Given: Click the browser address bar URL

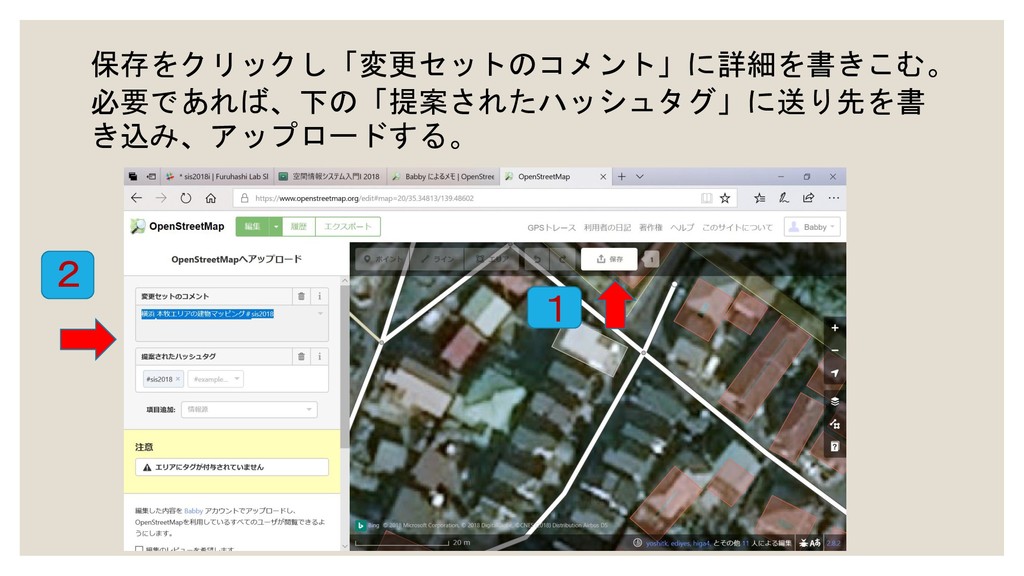Looking at the screenshot, I should point(364,198).
